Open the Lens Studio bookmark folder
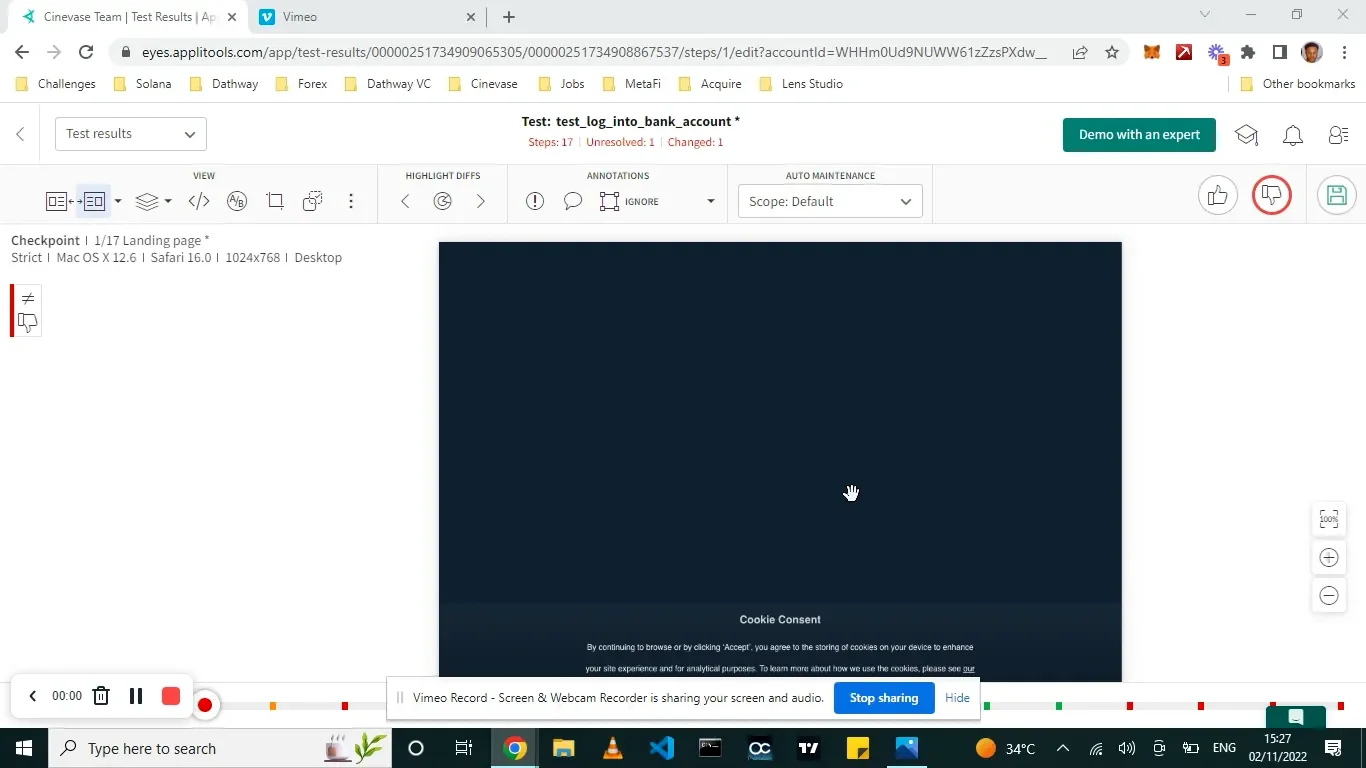1366x768 pixels. point(801,84)
